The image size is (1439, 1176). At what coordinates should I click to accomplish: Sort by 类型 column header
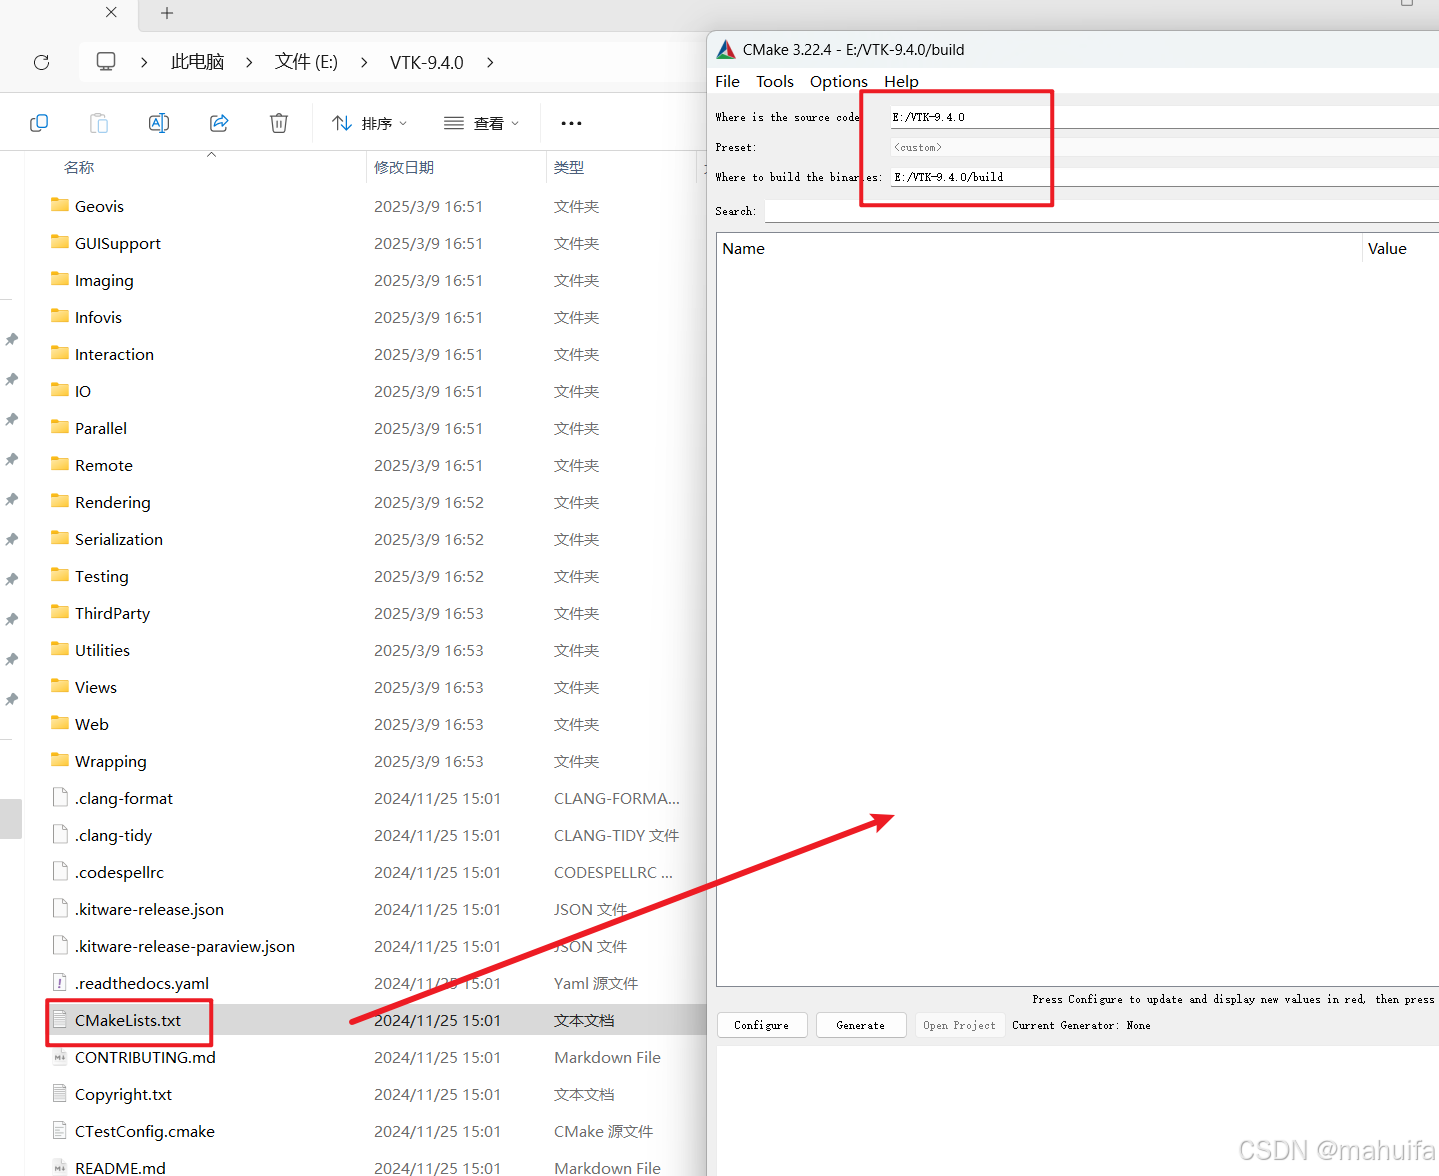point(569,167)
